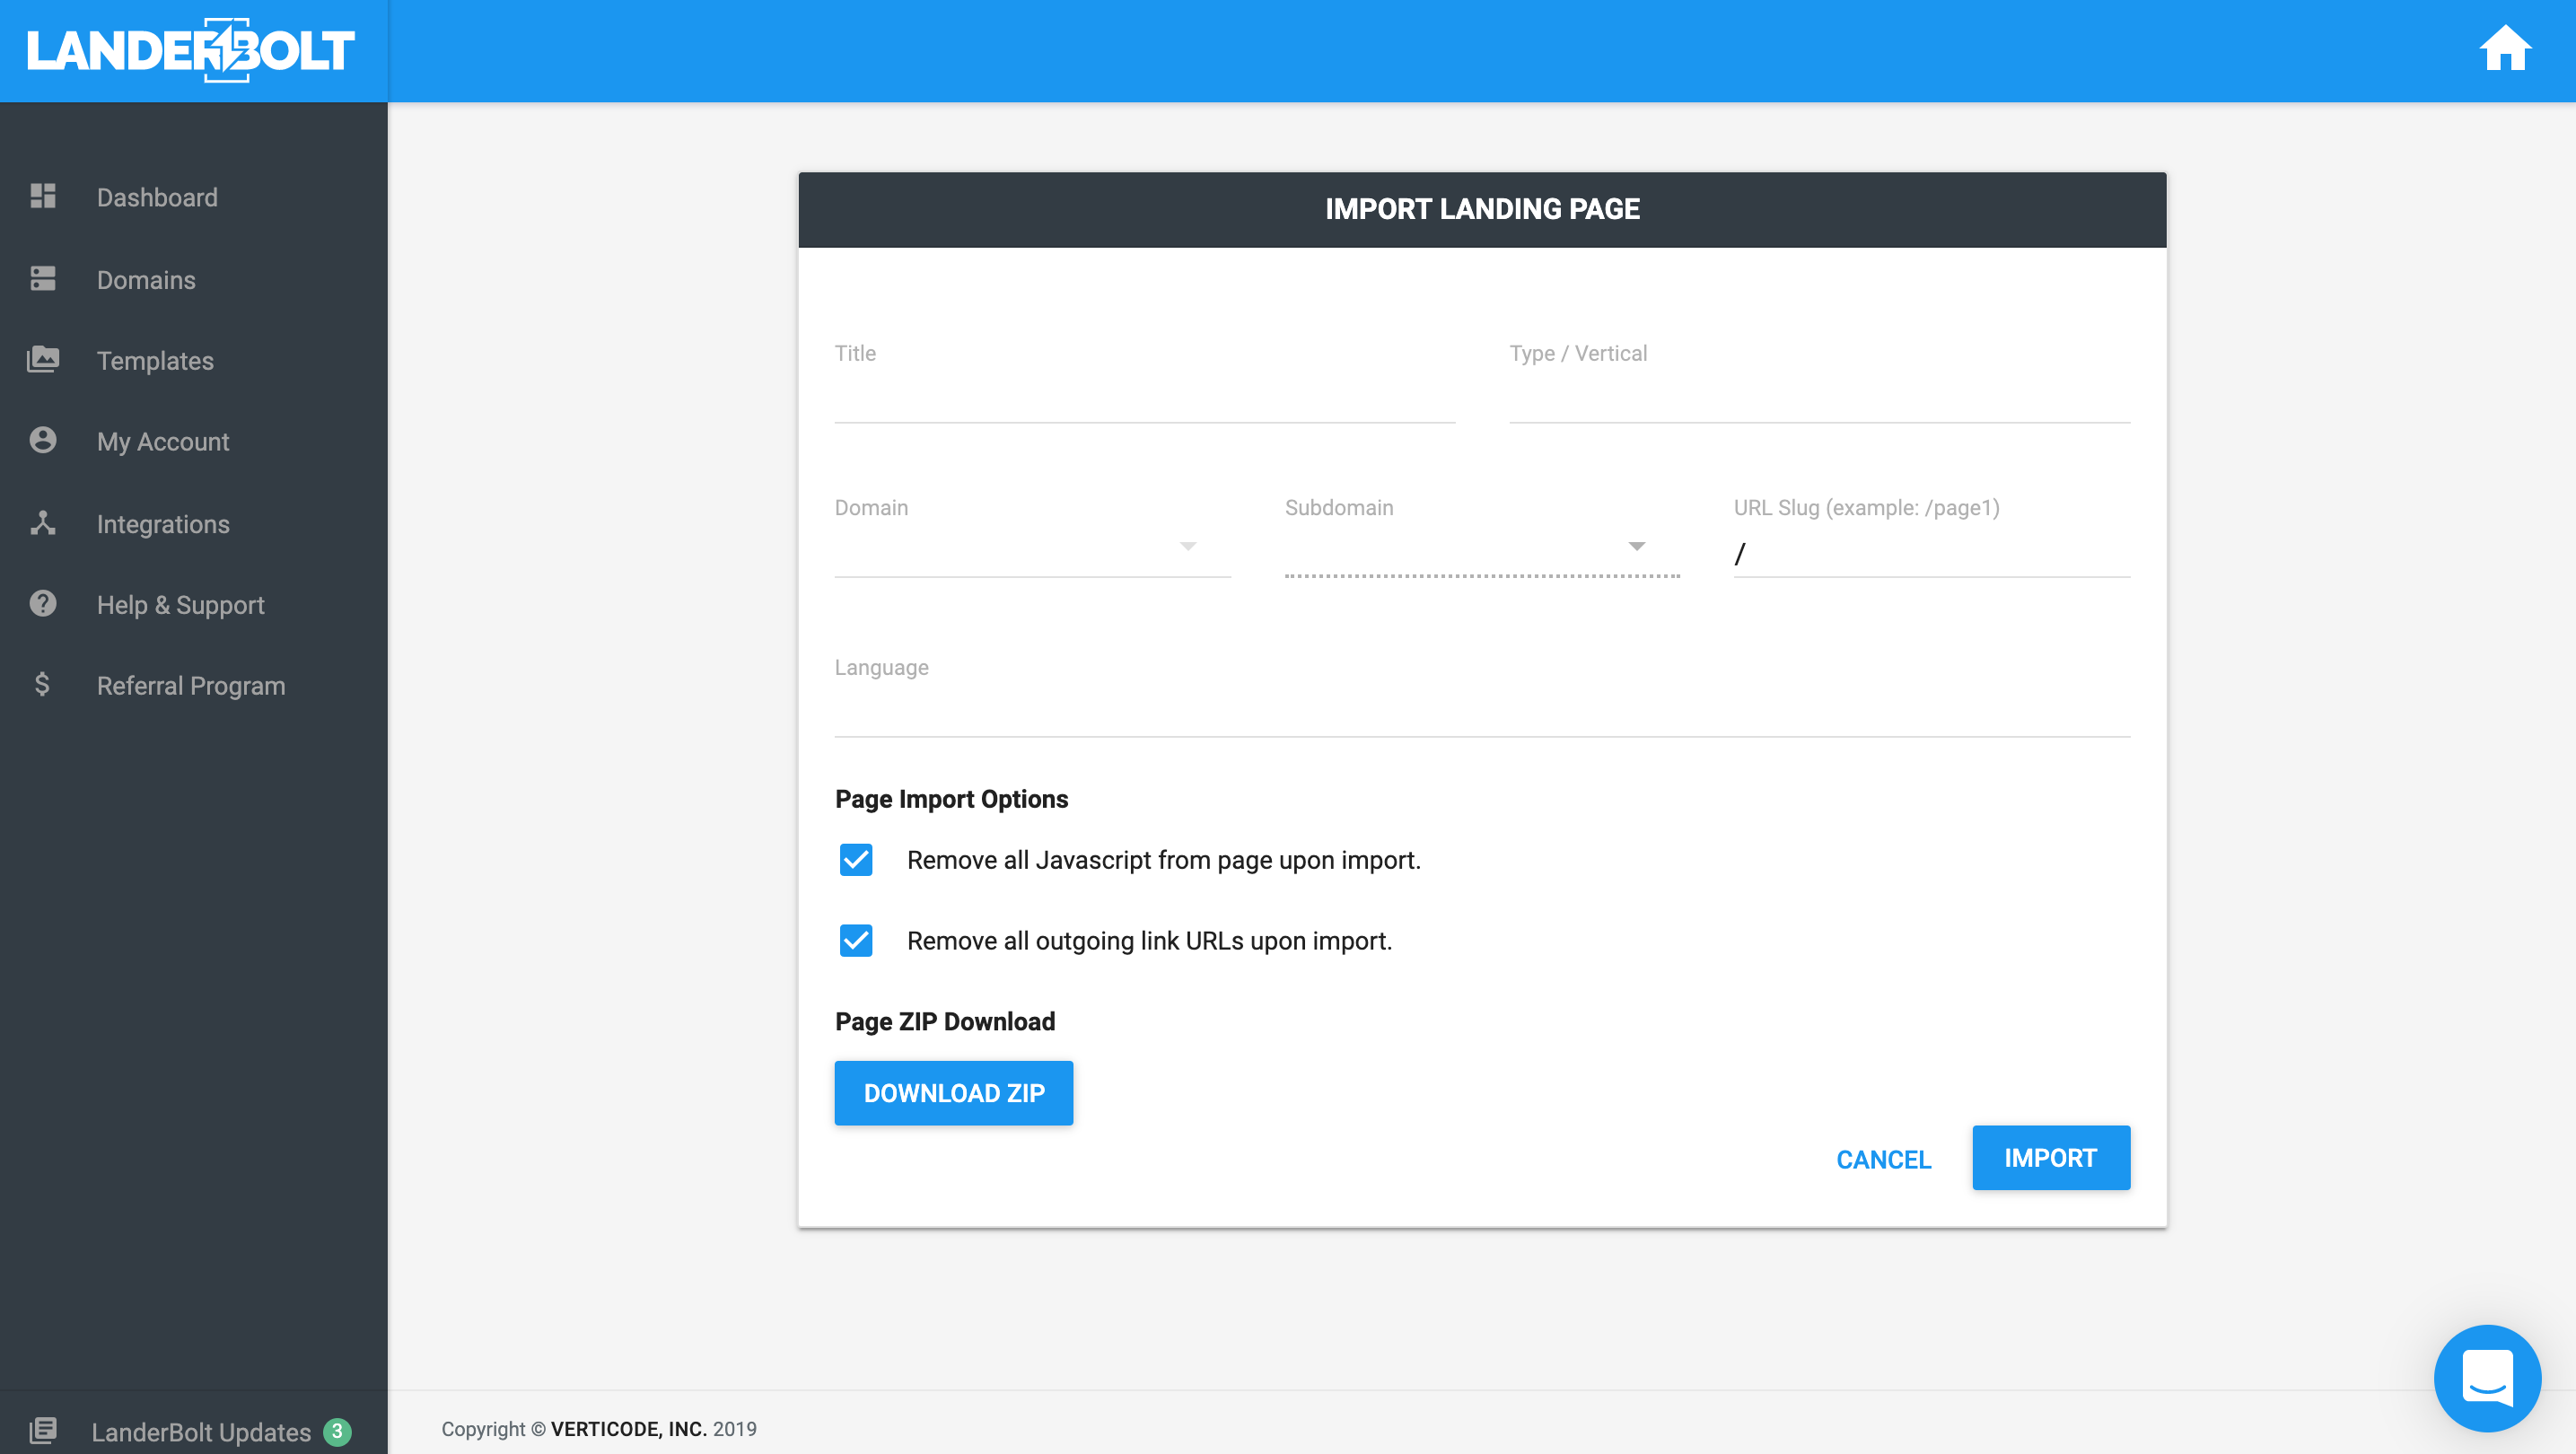This screenshot has height=1454, width=2576.
Task: Click Cancel to discard the import
Action: 1883,1159
